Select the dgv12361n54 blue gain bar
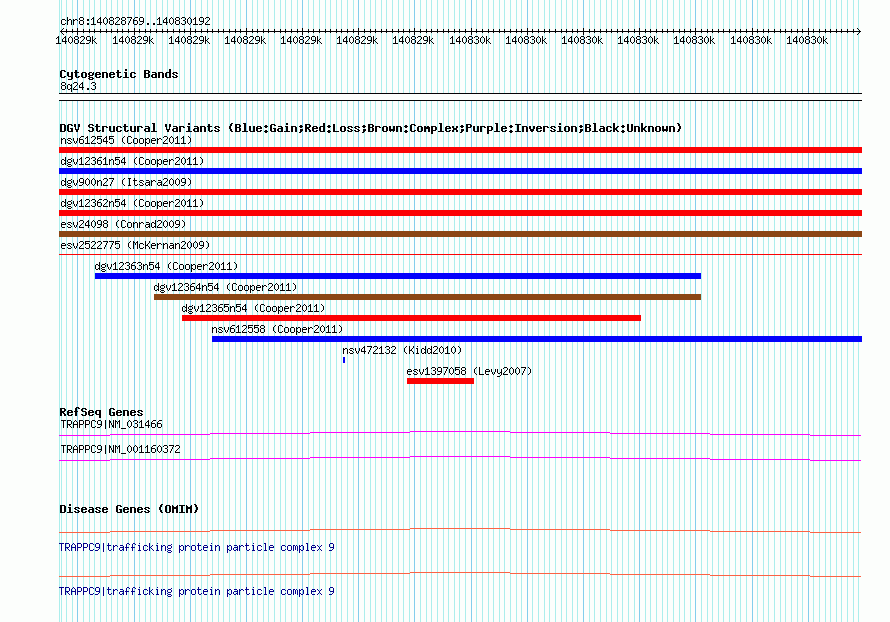 (x=460, y=171)
